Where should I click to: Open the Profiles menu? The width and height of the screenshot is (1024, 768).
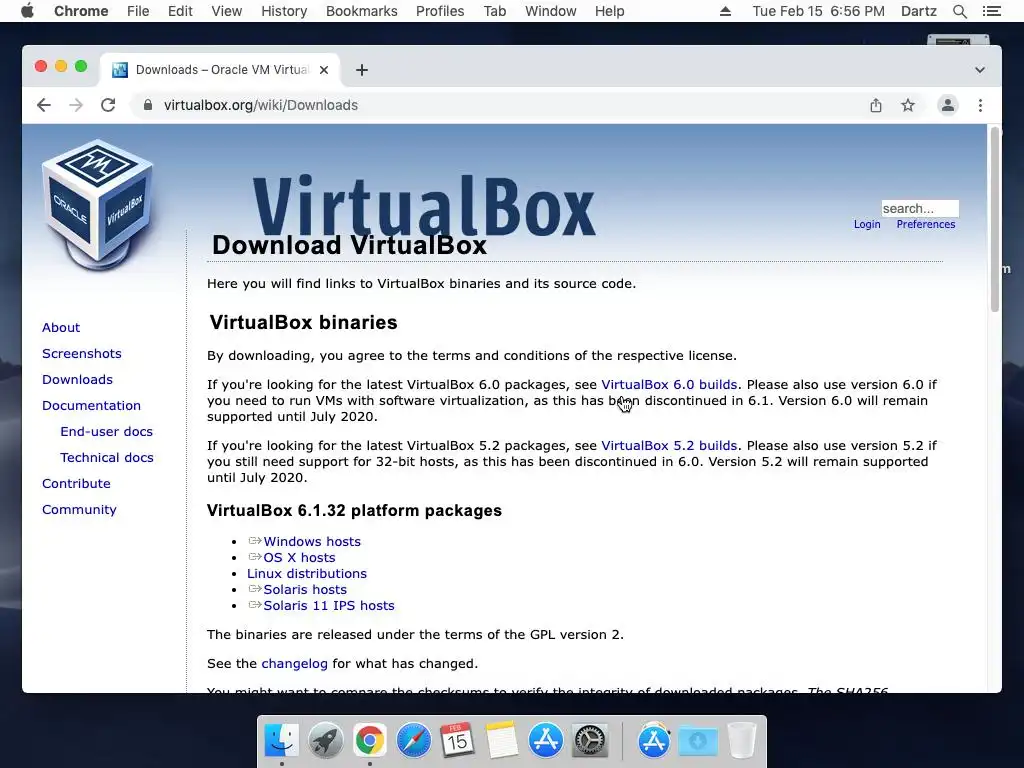(x=440, y=11)
